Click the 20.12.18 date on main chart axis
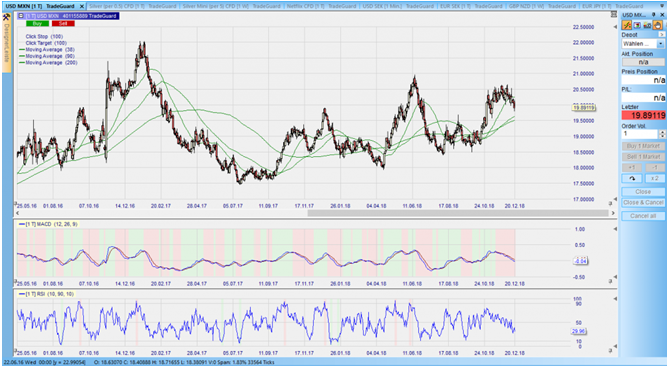 [x=514, y=206]
